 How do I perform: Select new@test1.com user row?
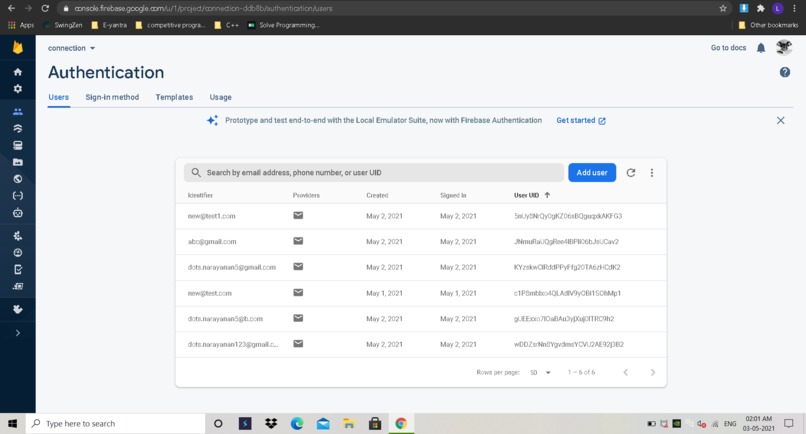tap(420, 216)
